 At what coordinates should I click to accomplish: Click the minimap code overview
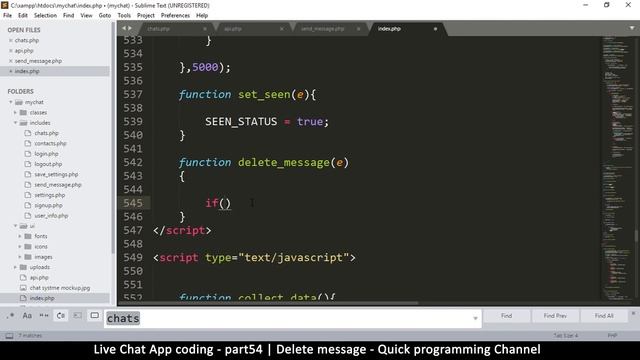tap(617, 167)
